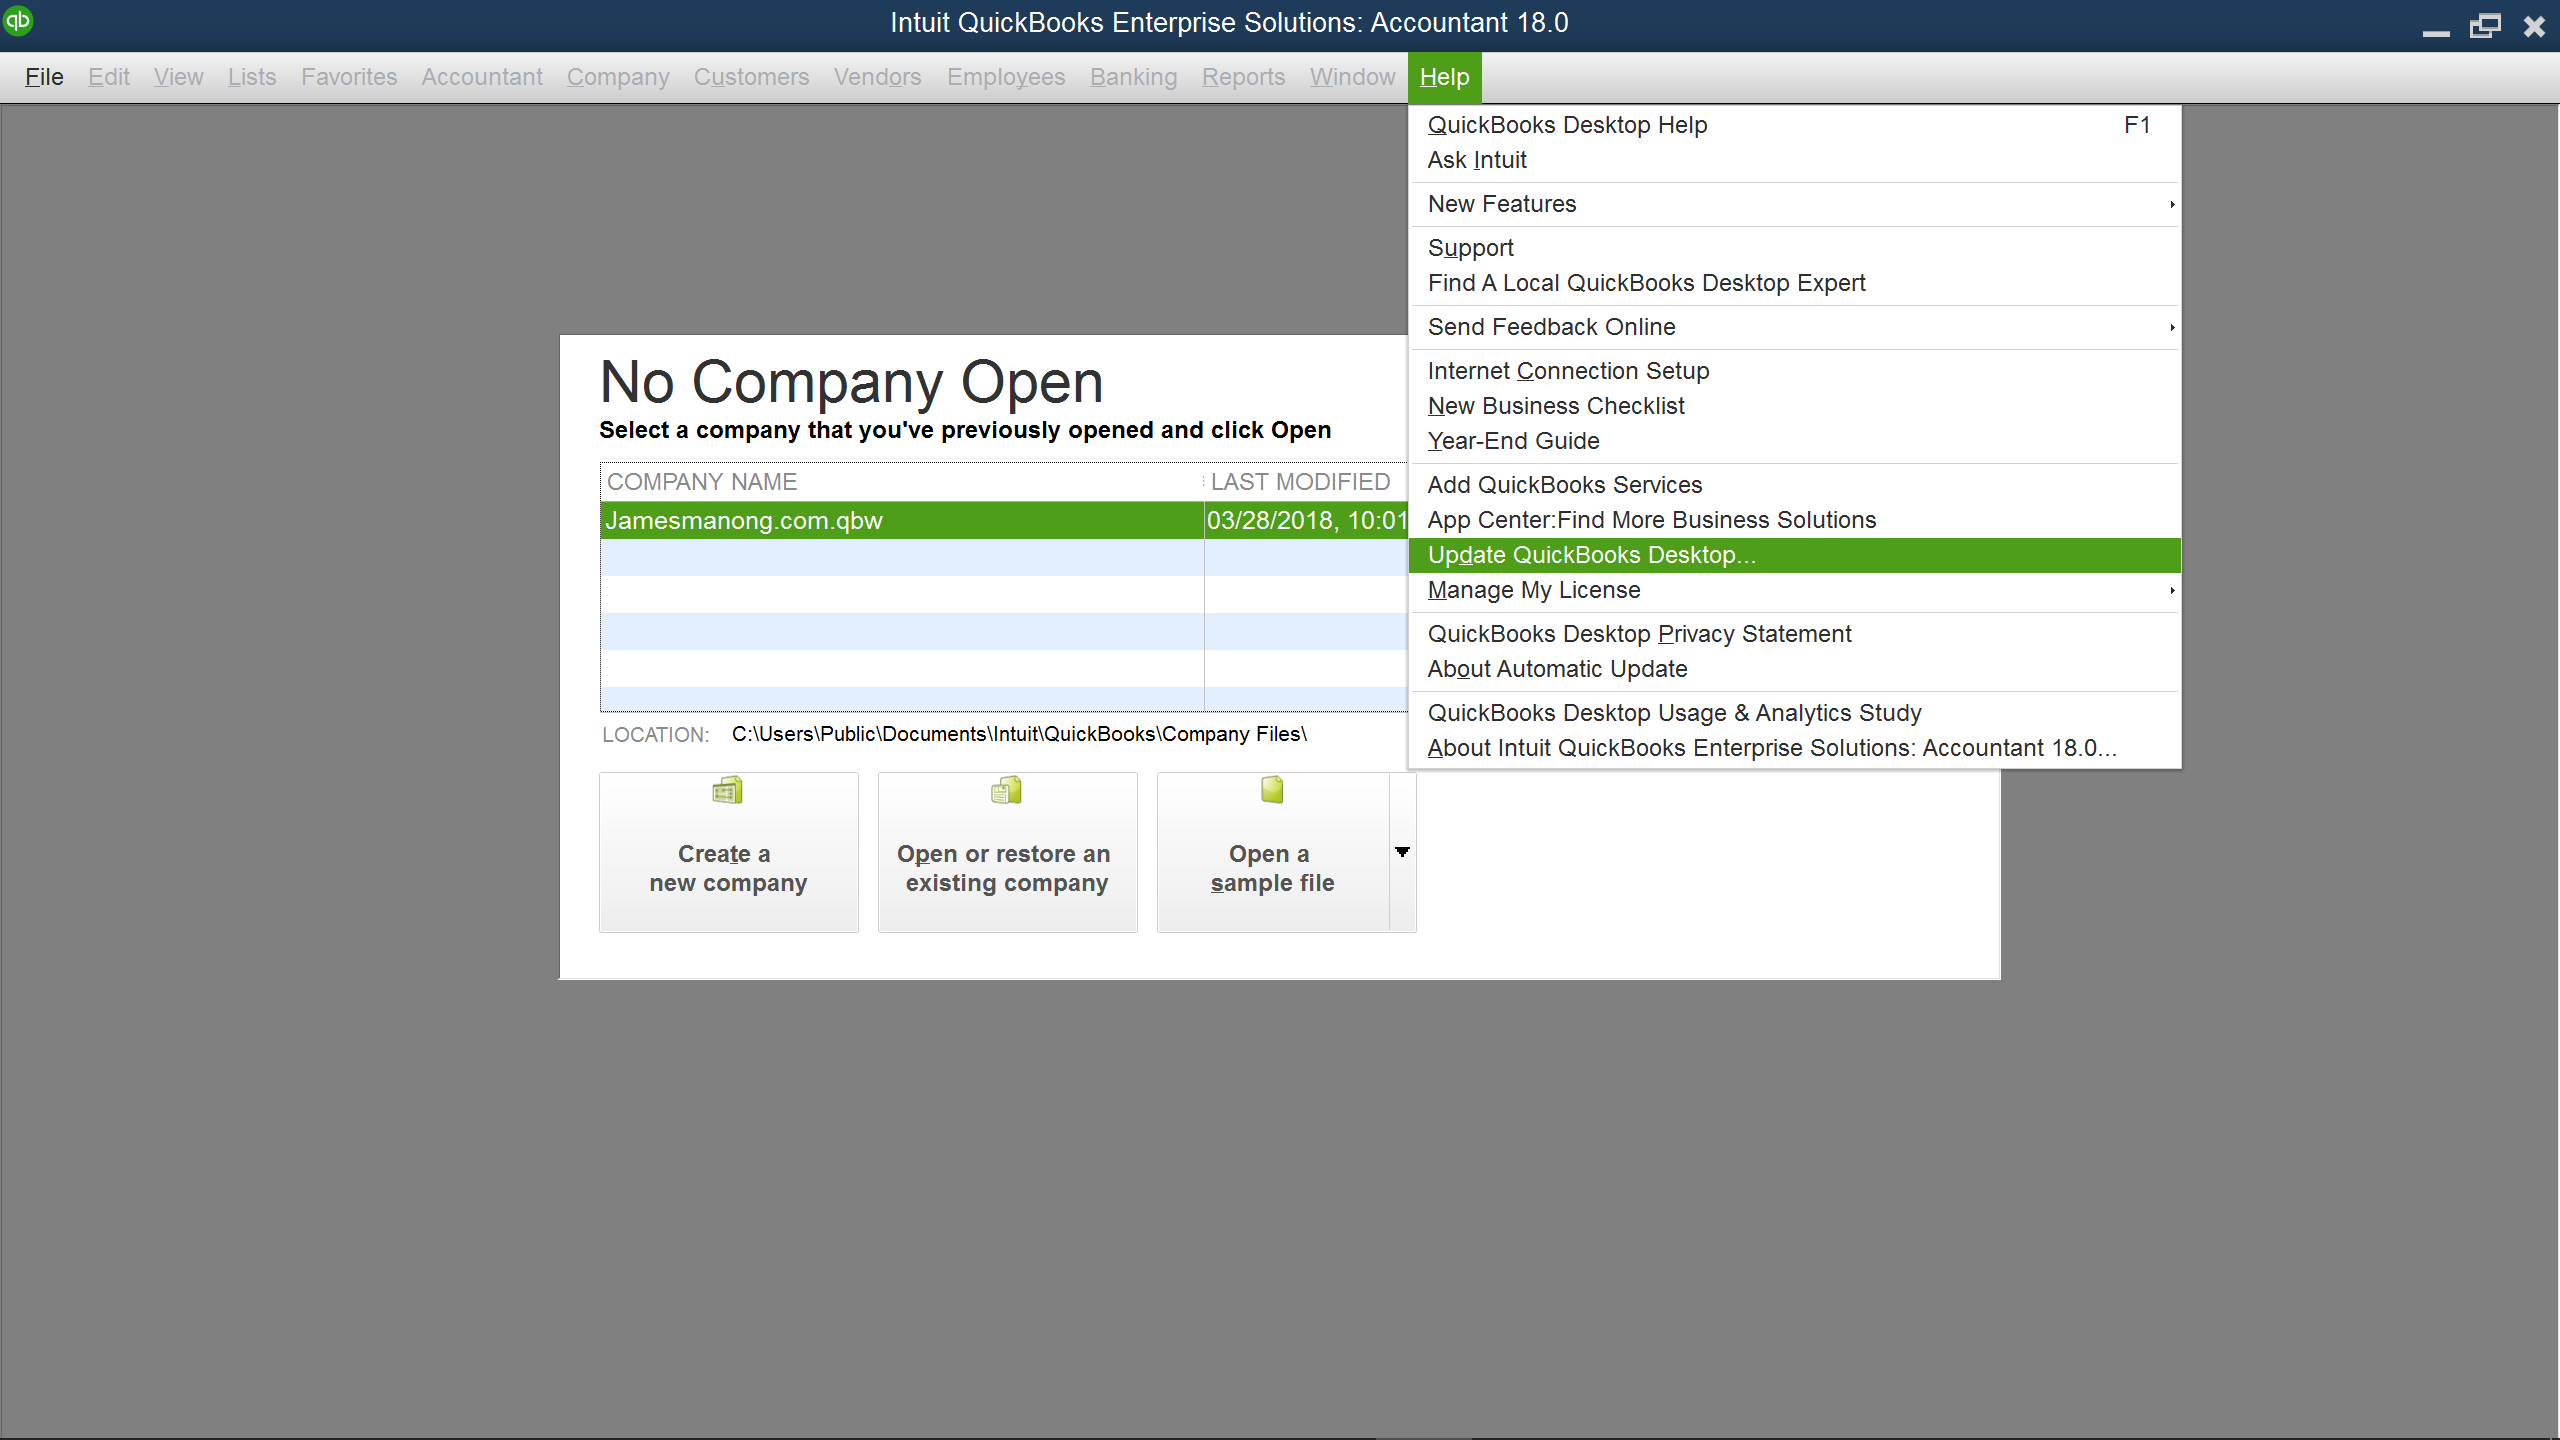The width and height of the screenshot is (2560, 1440).
Task: Click Find A Local QuickBooks Desktop Expert
Action: pyautogui.click(x=1646, y=283)
